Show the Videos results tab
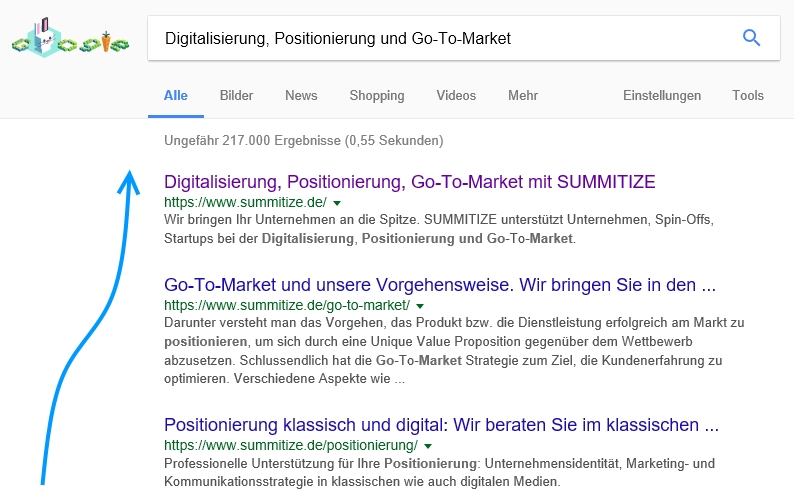The image size is (800, 503). click(x=456, y=95)
